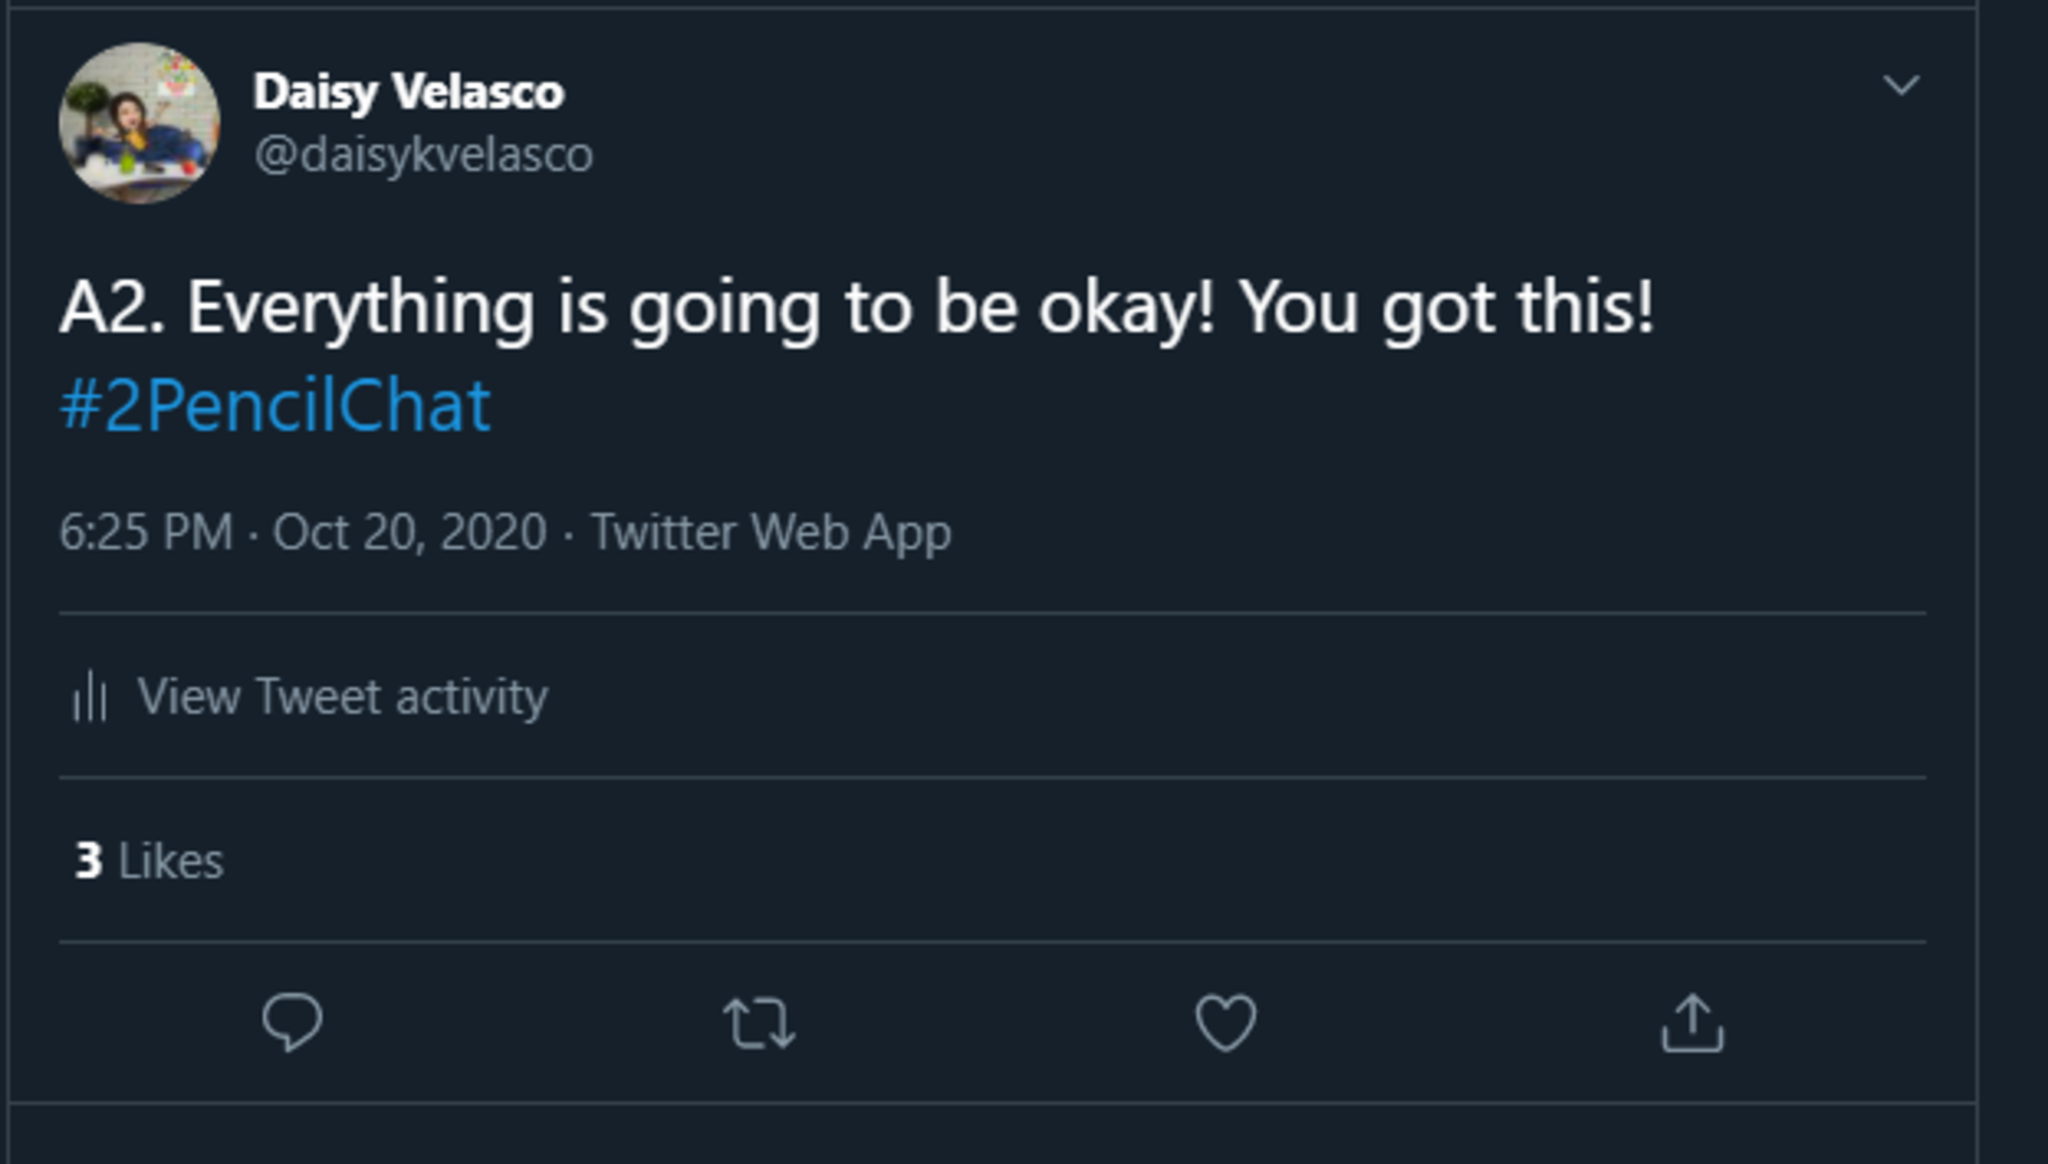2048x1164 pixels.
Task: Reply to Daisy Velasco's tweet
Action: point(292,1022)
